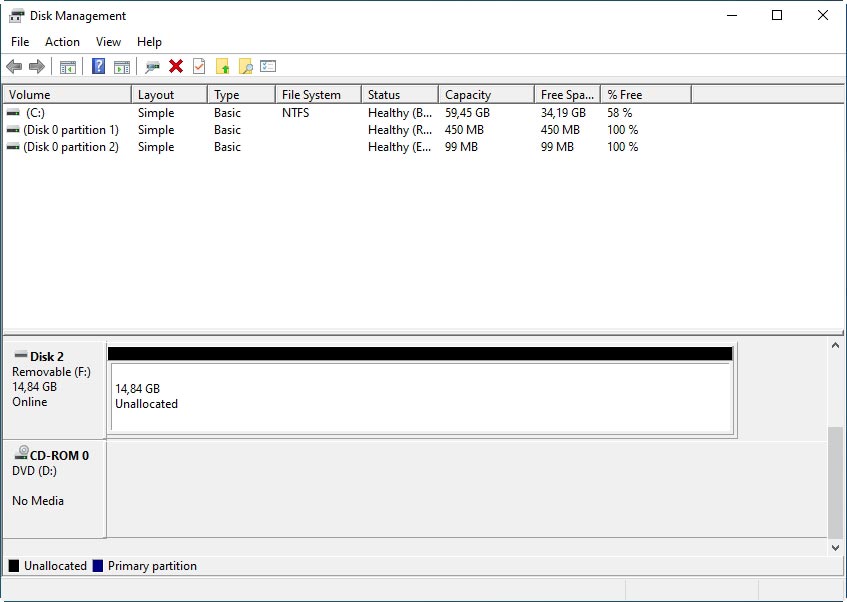Click the scroll up arrow in disk pane
This screenshot has height=602, width=847.
click(835, 345)
